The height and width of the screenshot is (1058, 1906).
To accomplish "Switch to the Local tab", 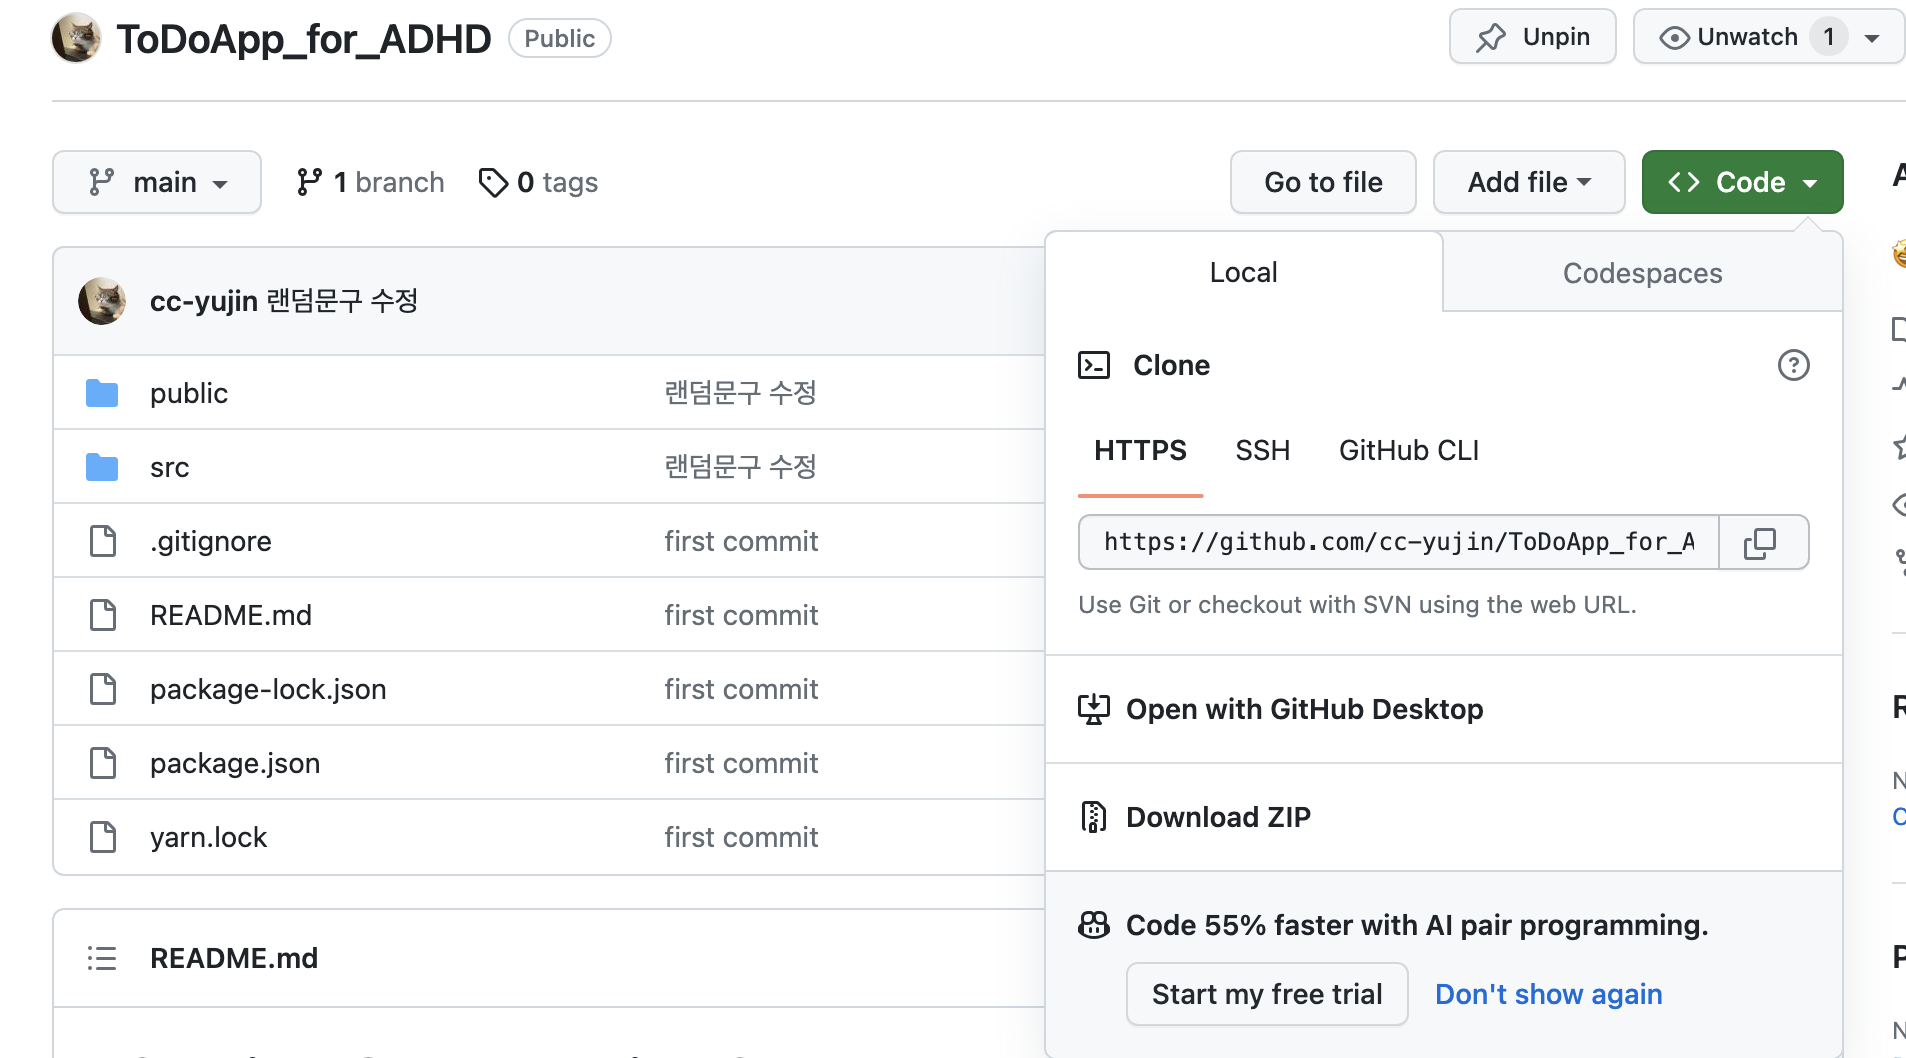I will coord(1244,272).
